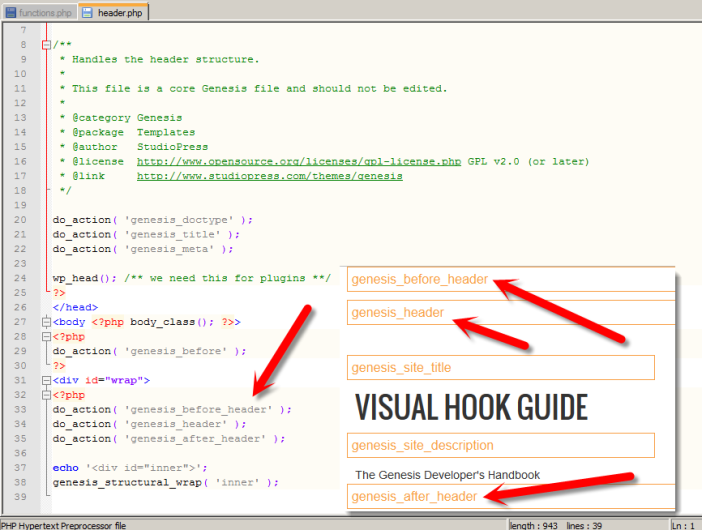
Task: Collapse the comment block at line 8
Action: coord(46,44)
